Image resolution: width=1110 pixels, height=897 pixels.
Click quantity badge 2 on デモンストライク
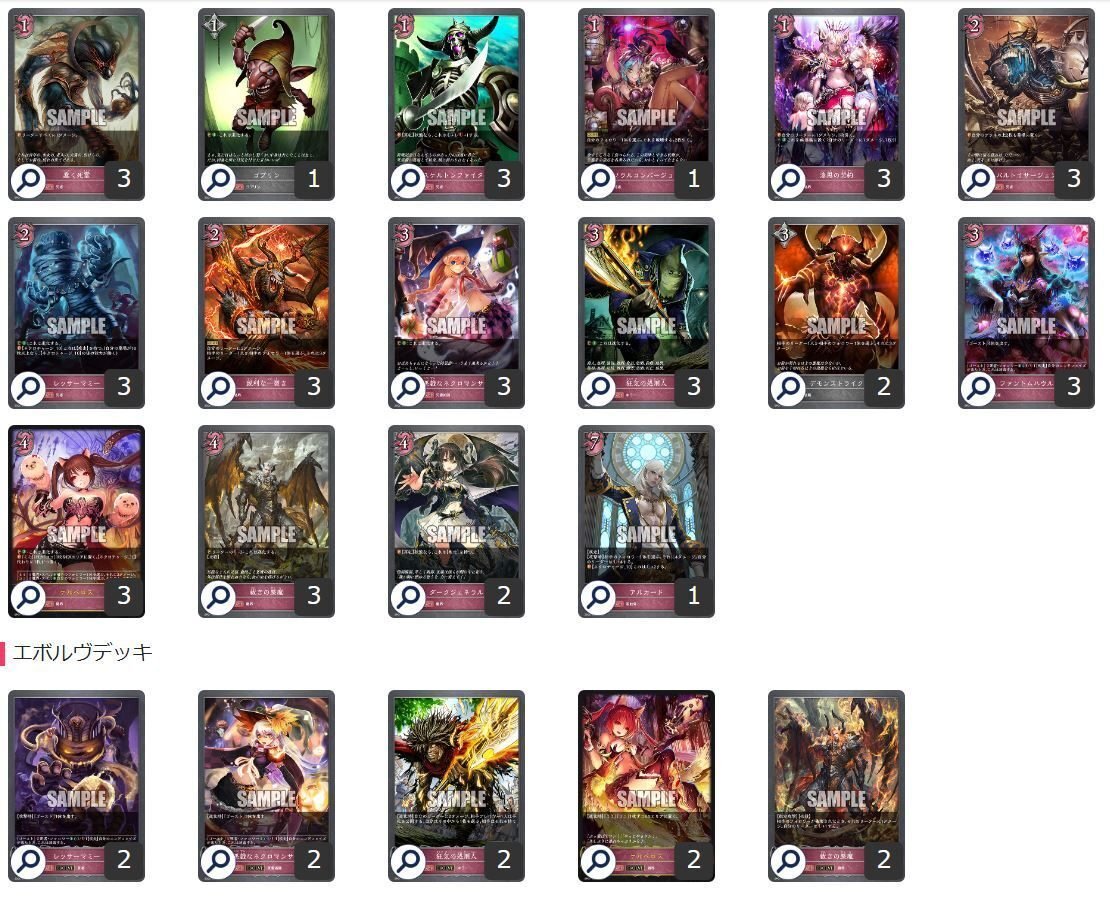[883, 387]
